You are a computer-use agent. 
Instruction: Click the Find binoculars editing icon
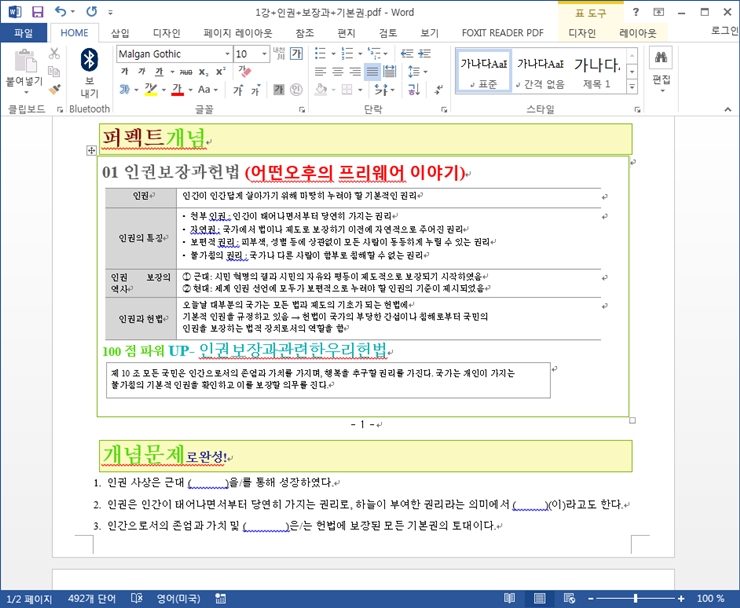(661, 58)
